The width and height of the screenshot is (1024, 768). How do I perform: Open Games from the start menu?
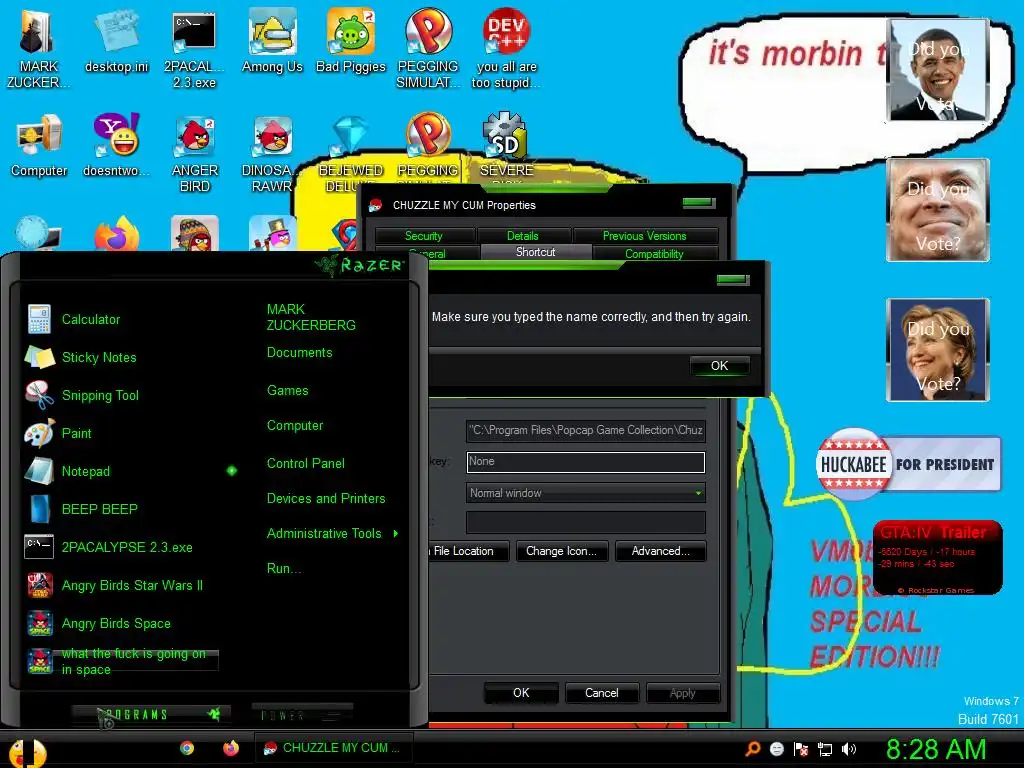[x=287, y=391]
